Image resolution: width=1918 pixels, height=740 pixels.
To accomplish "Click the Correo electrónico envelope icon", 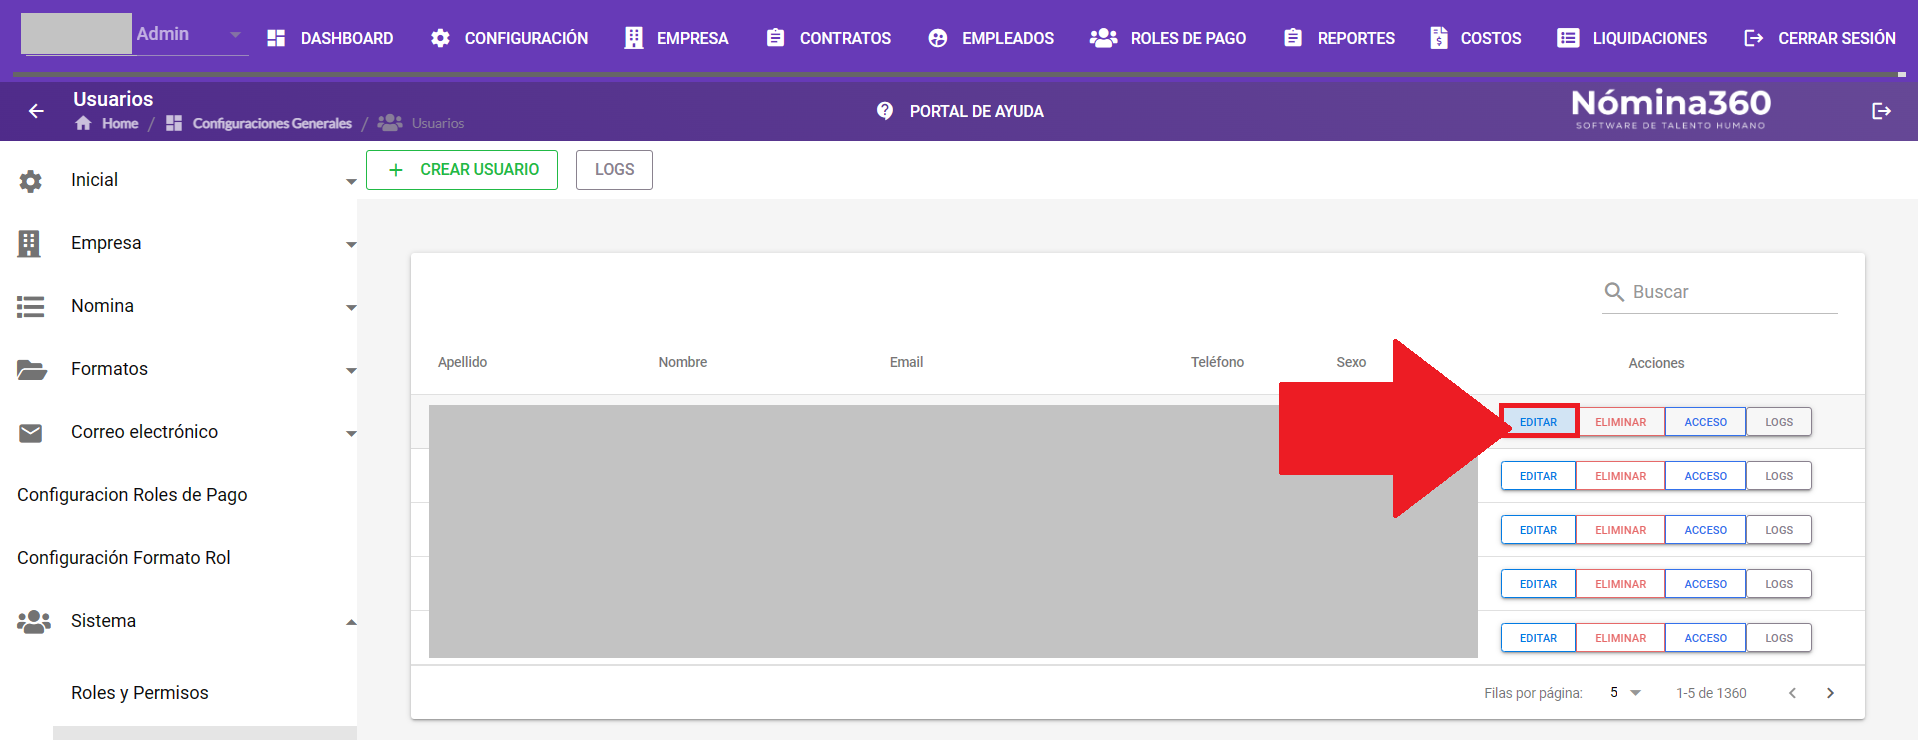I will coord(31,433).
